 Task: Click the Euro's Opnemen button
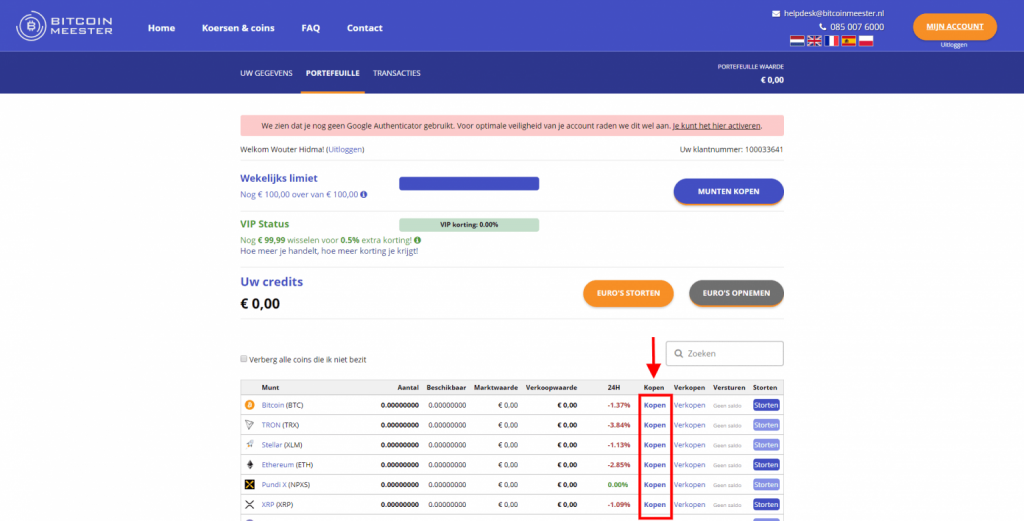click(736, 293)
